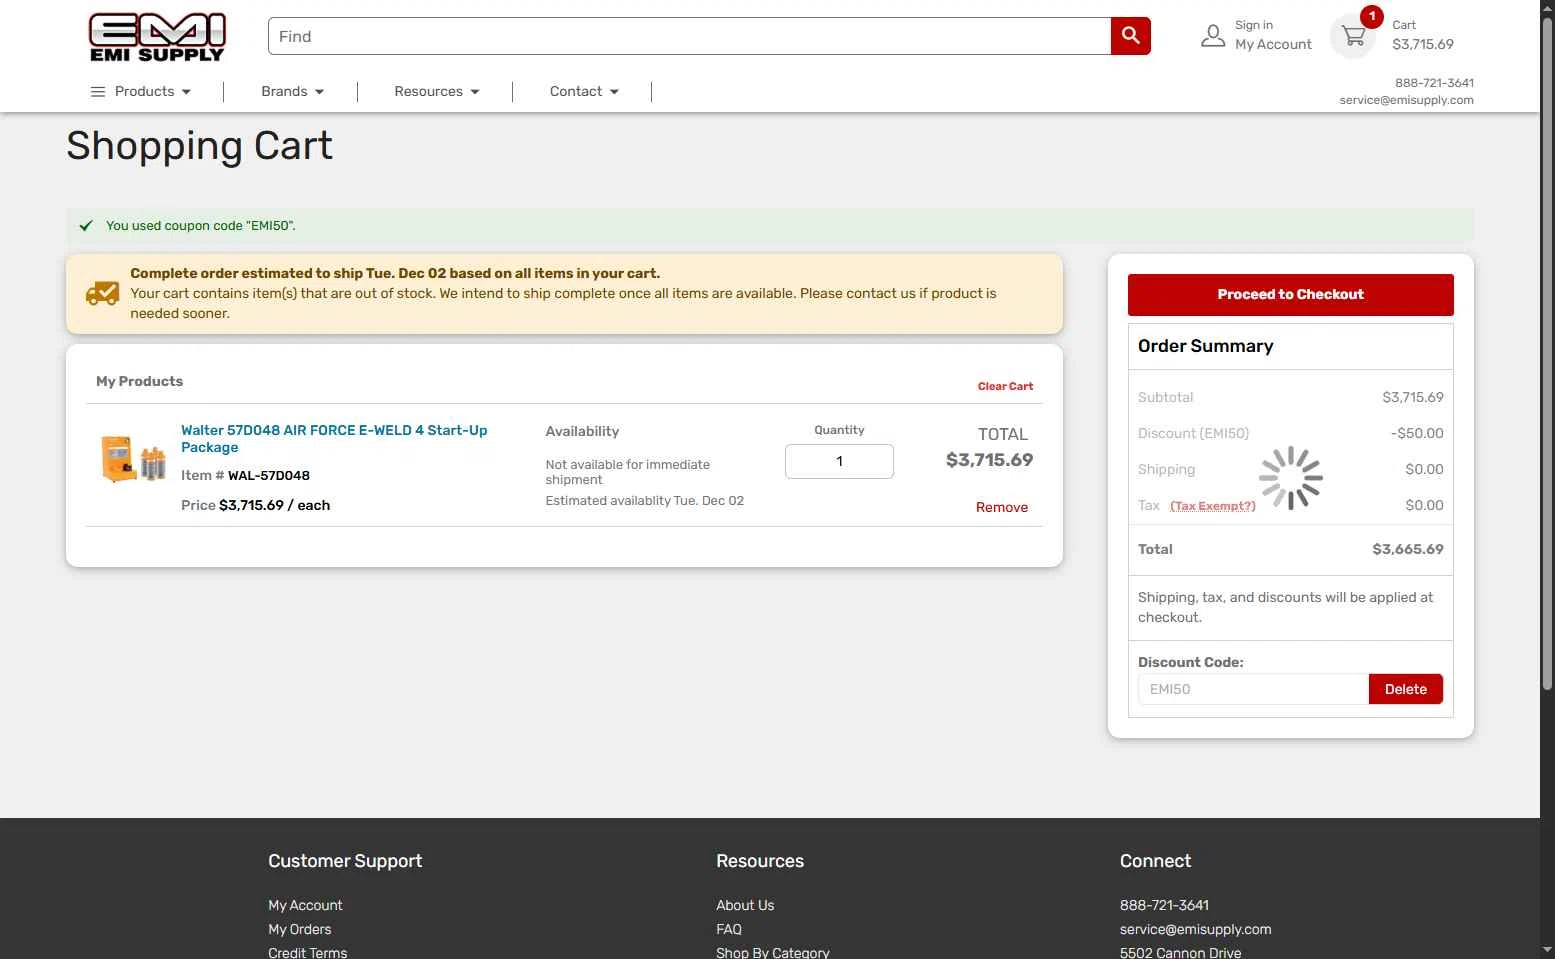Screen dimensions: 1555x959
Task: Click footer email under Connect
Action: pyautogui.click(x=1195, y=929)
